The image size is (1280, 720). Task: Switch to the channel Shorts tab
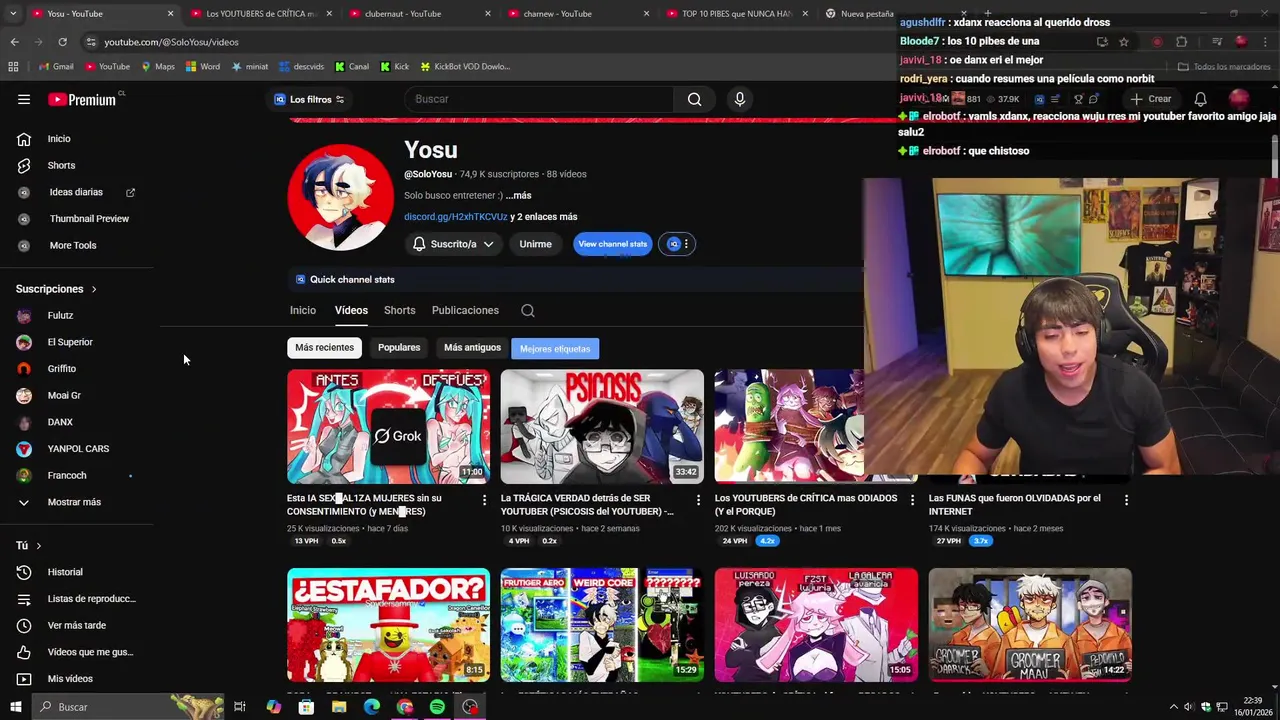click(x=399, y=310)
